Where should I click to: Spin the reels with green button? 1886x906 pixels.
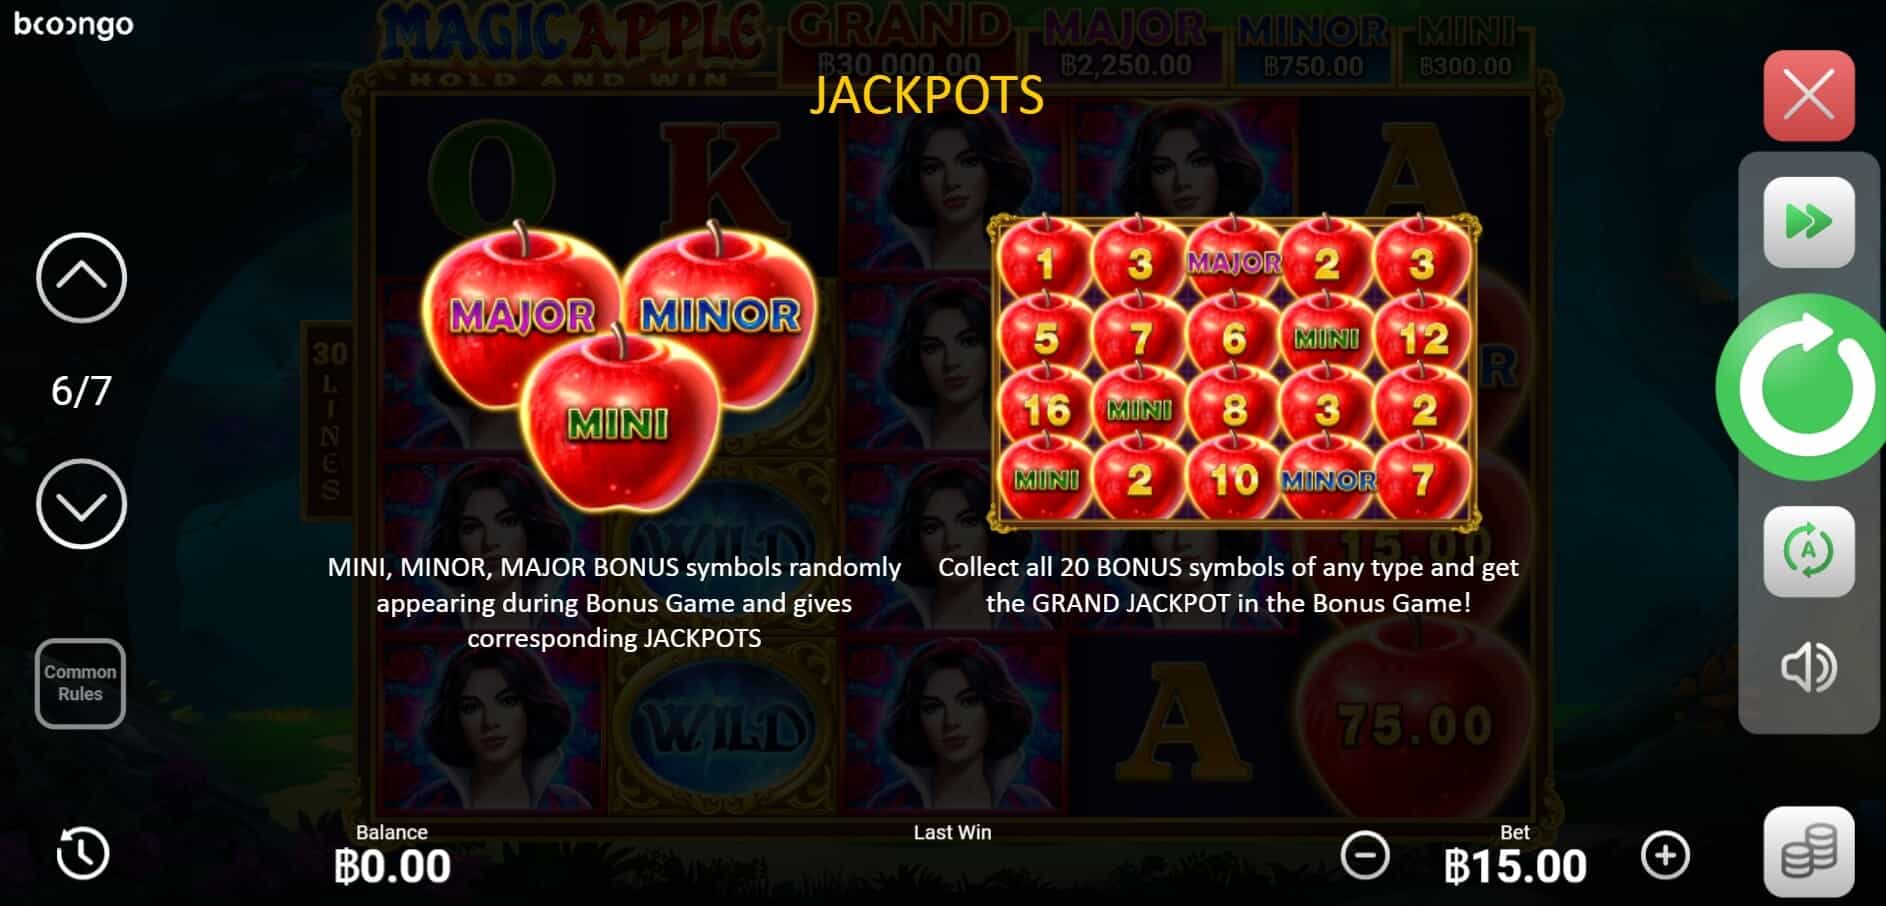point(1805,388)
